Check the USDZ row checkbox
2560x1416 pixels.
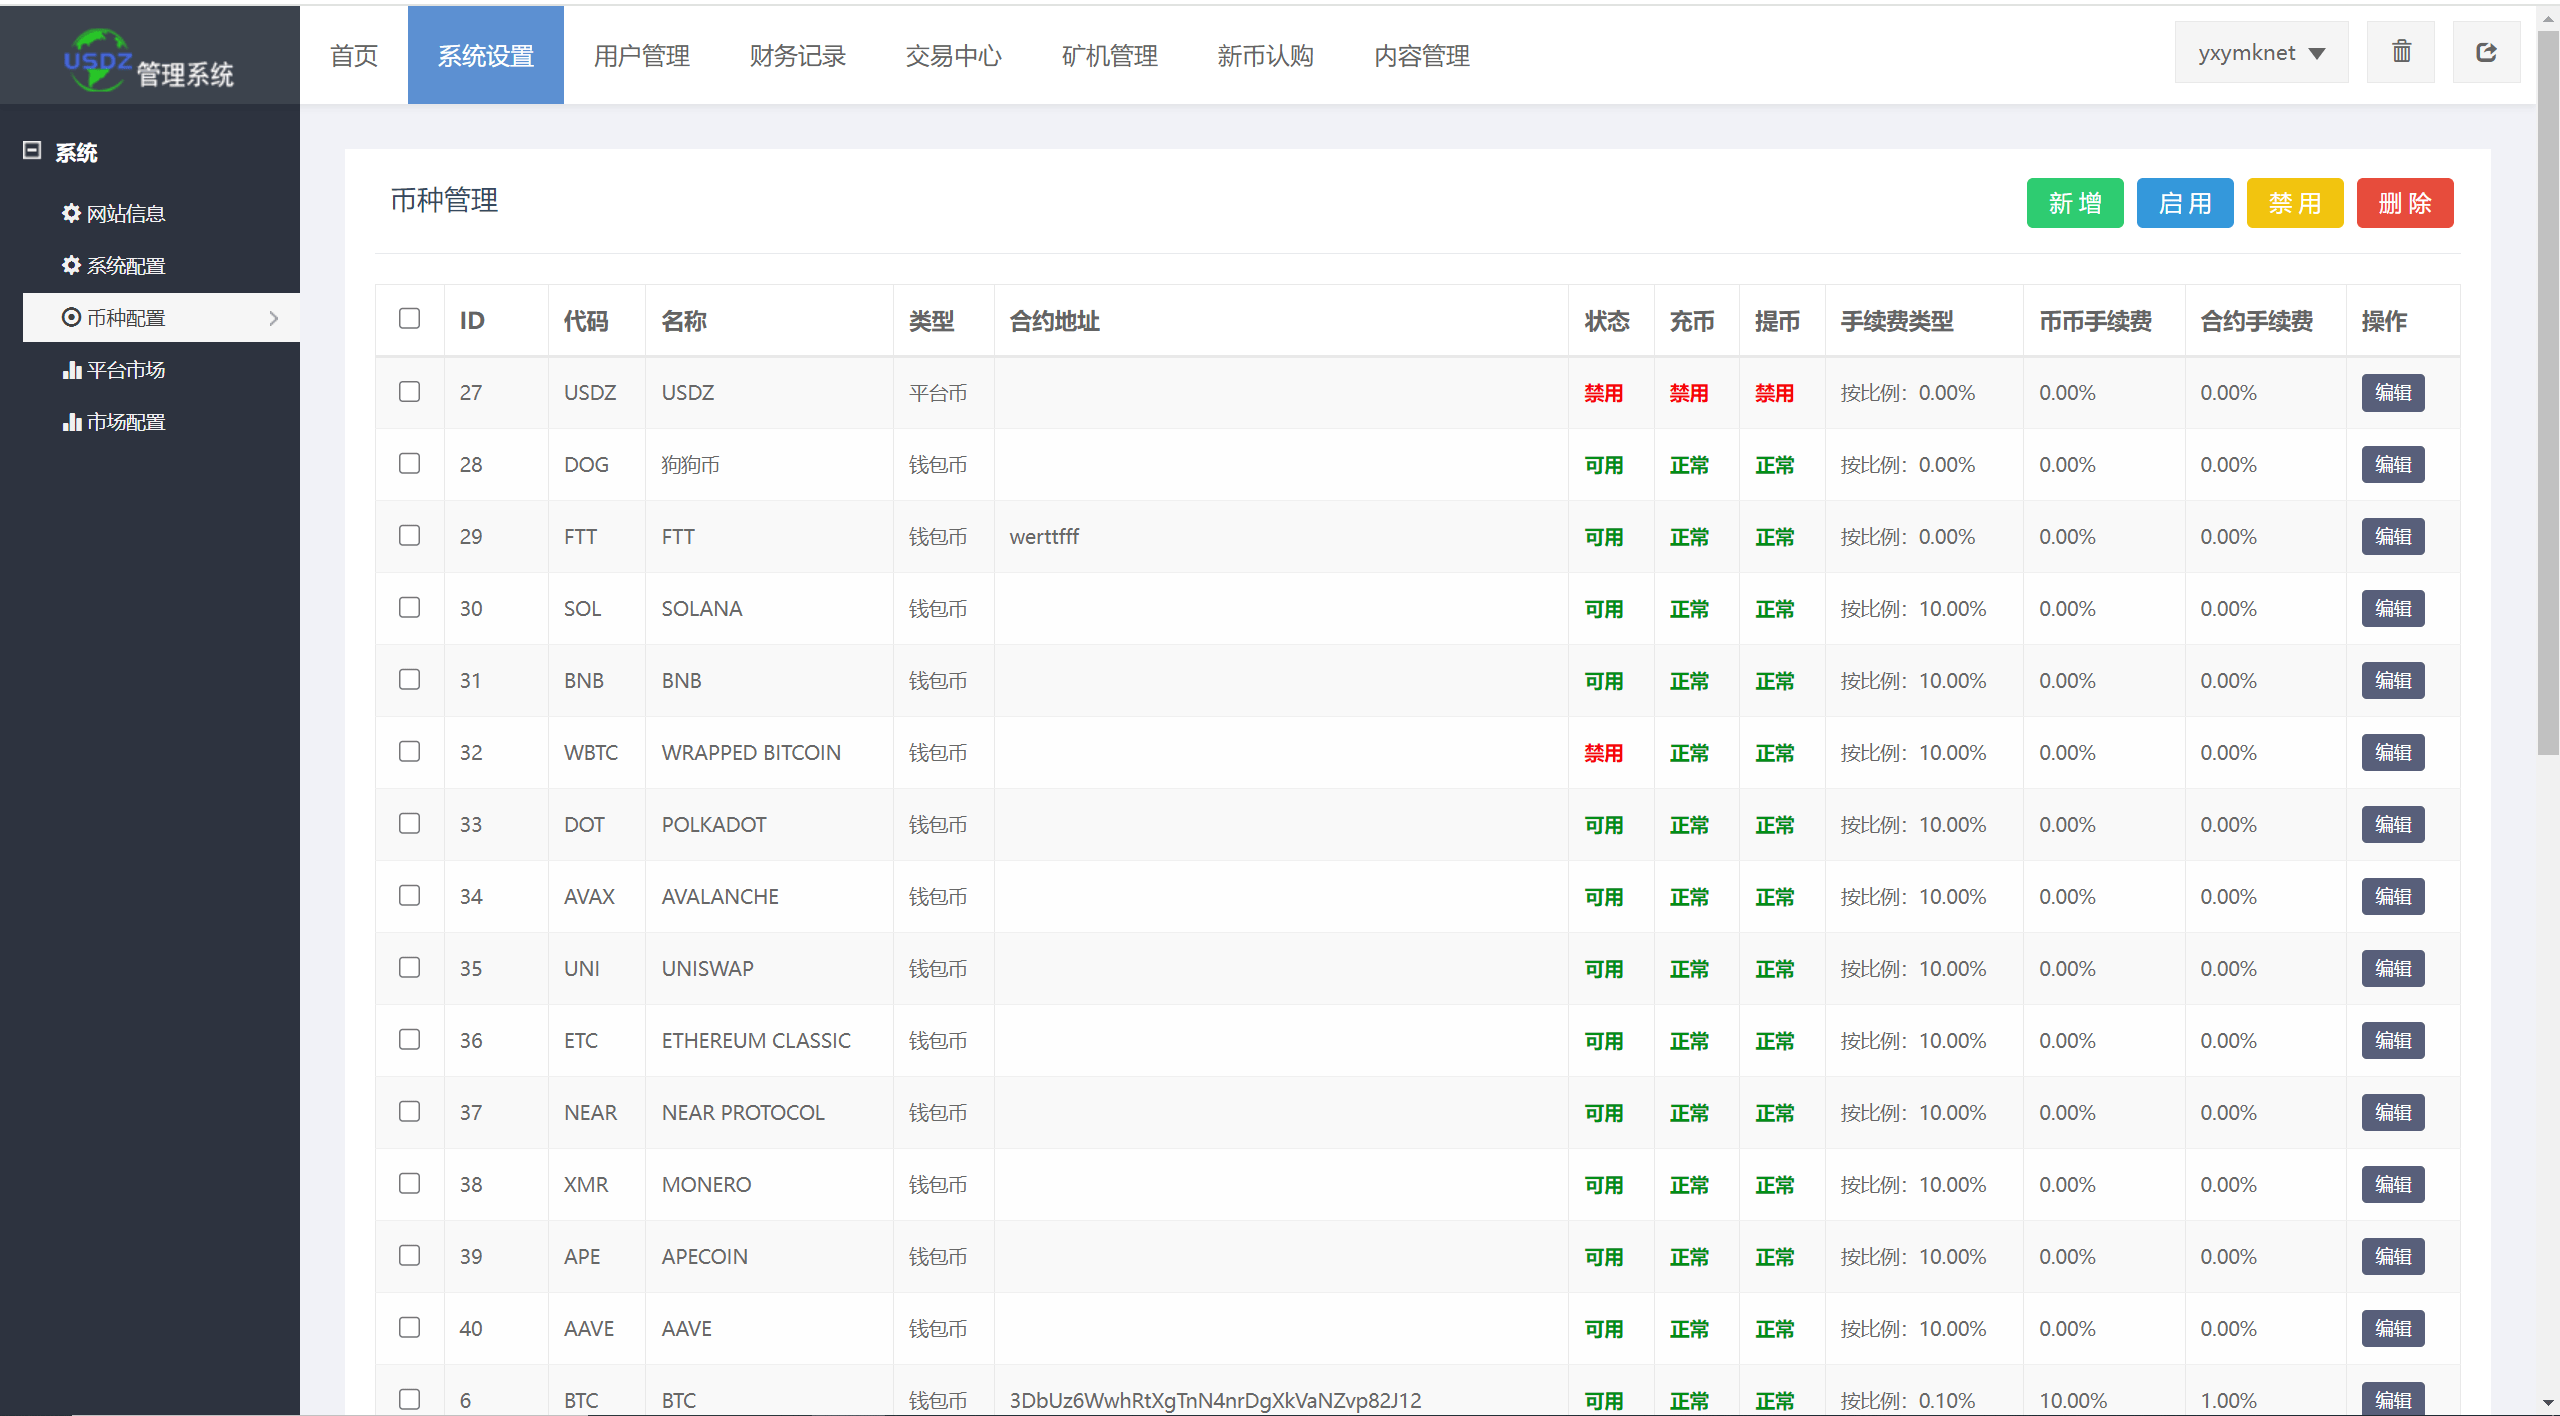pos(409,391)
